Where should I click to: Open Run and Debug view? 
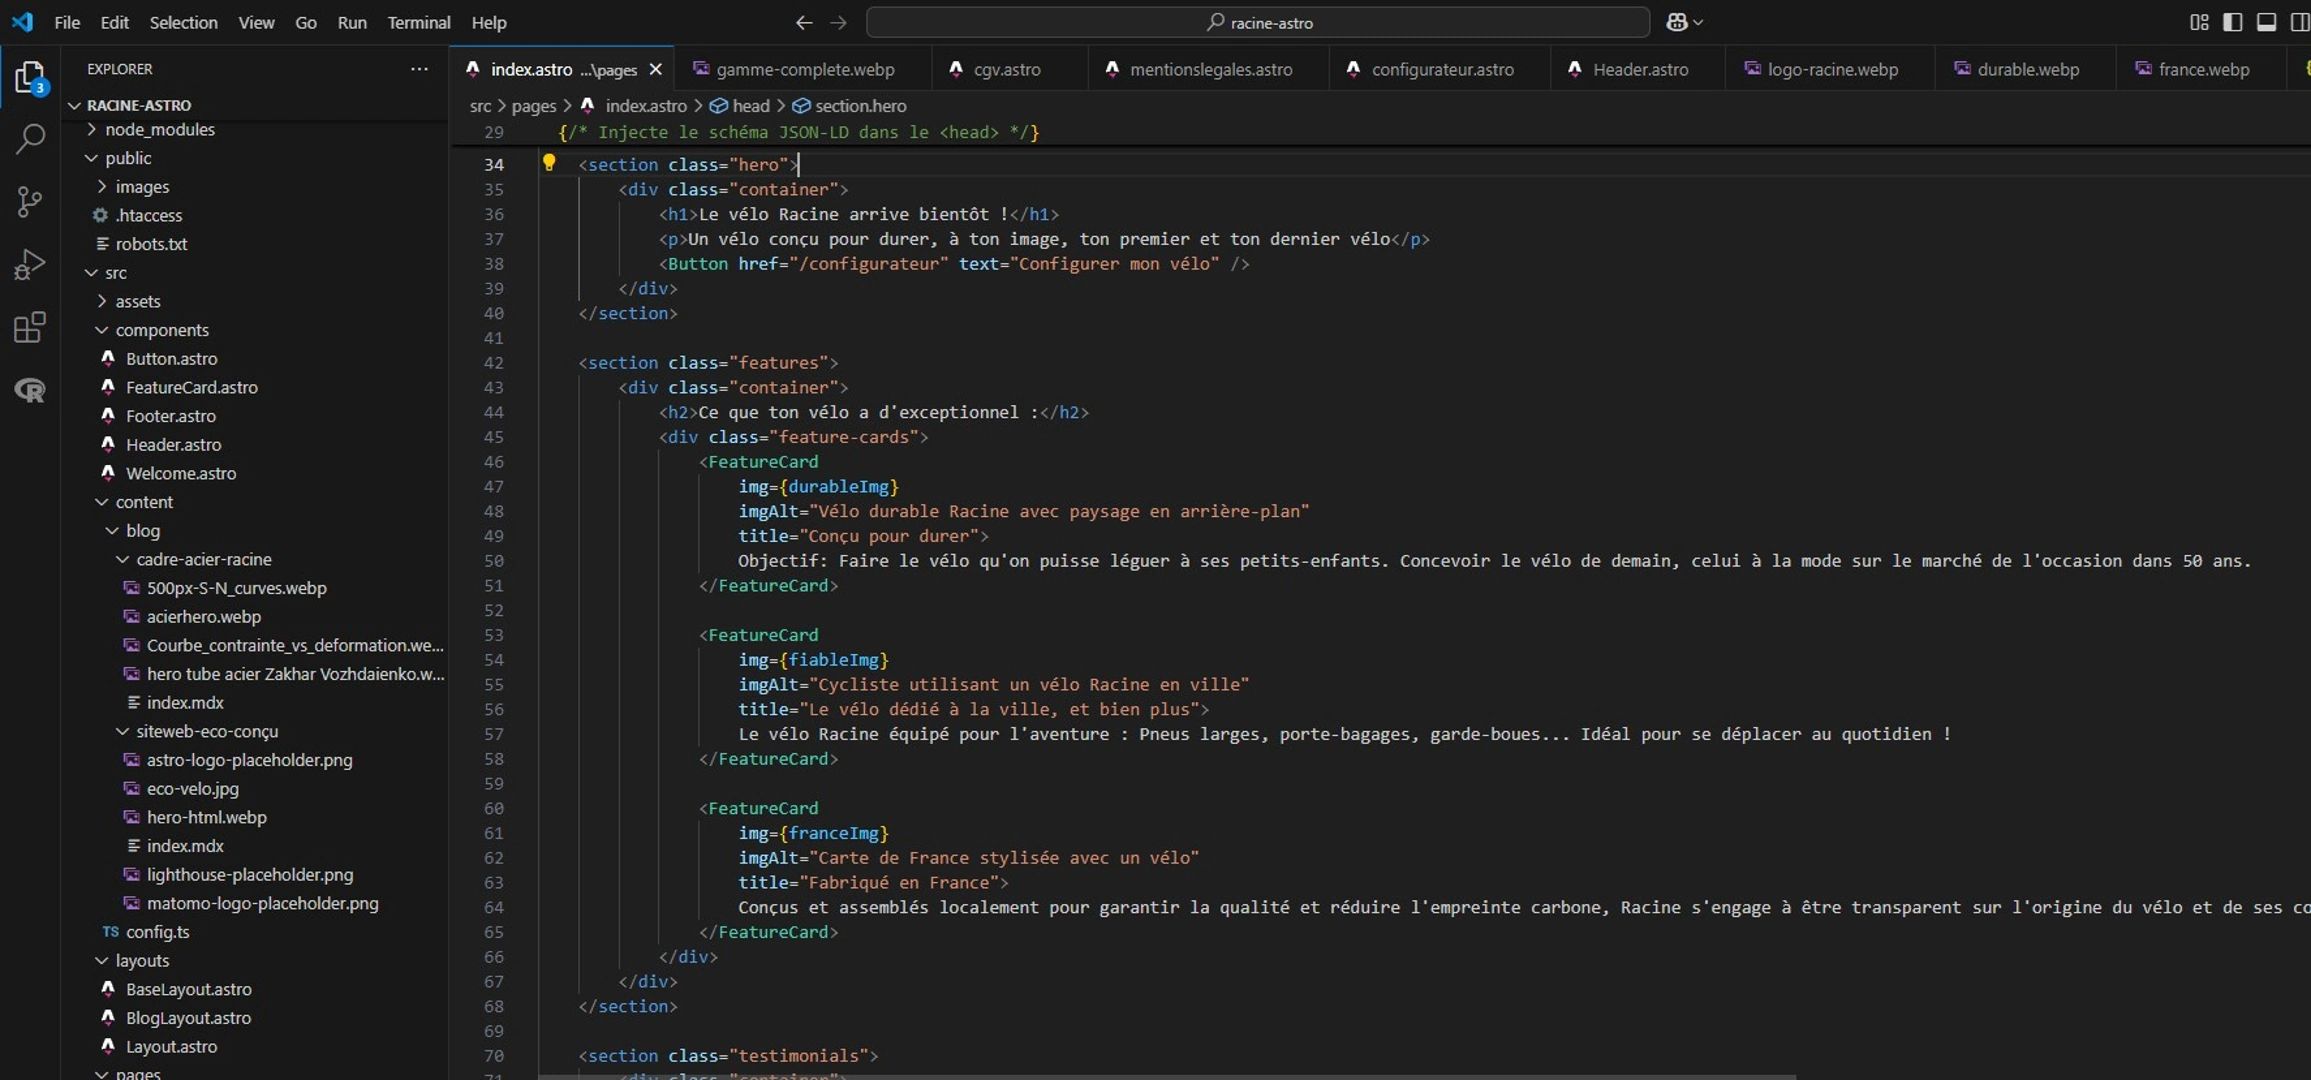(x=30, y=264)
